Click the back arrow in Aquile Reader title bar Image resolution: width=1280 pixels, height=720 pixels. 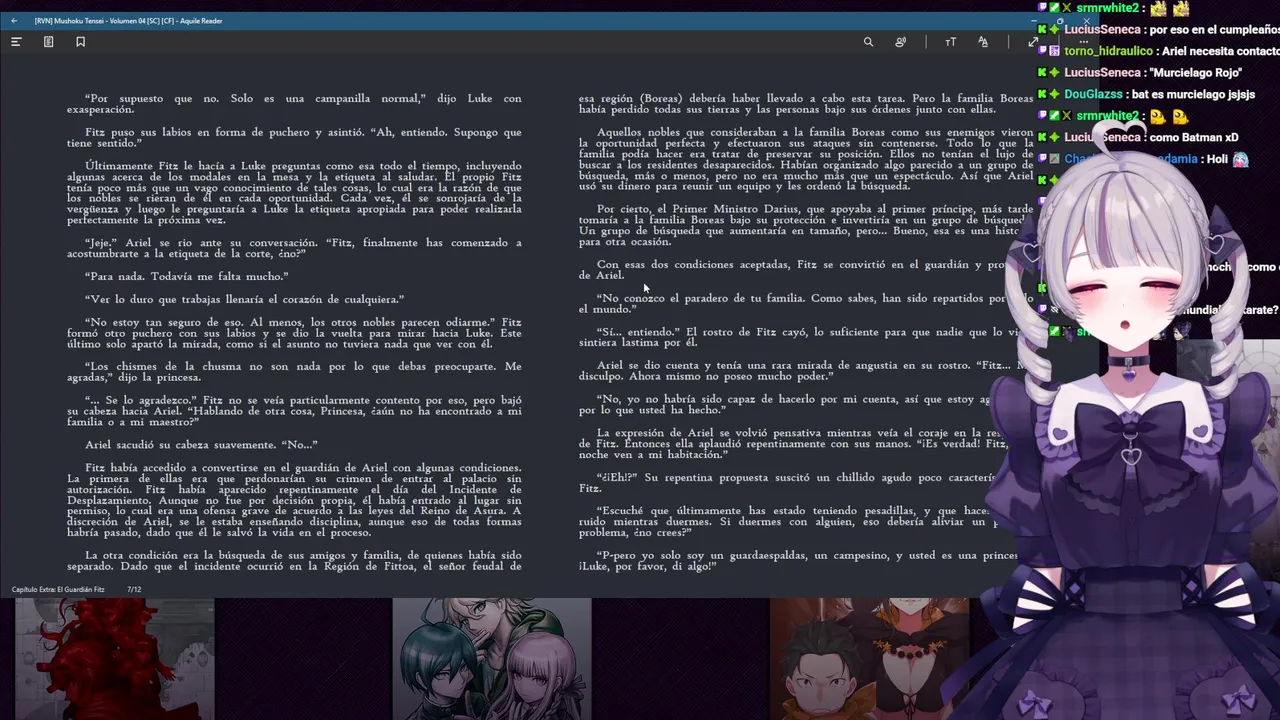[14, 21]
